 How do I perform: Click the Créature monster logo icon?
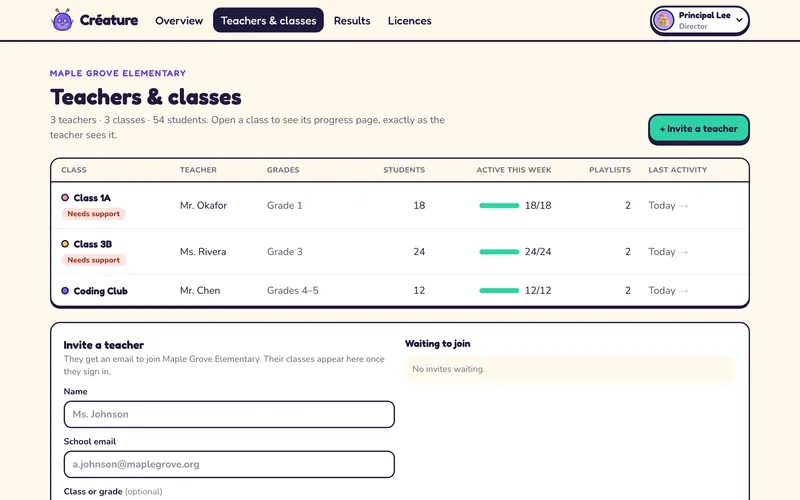click(62, 20)
